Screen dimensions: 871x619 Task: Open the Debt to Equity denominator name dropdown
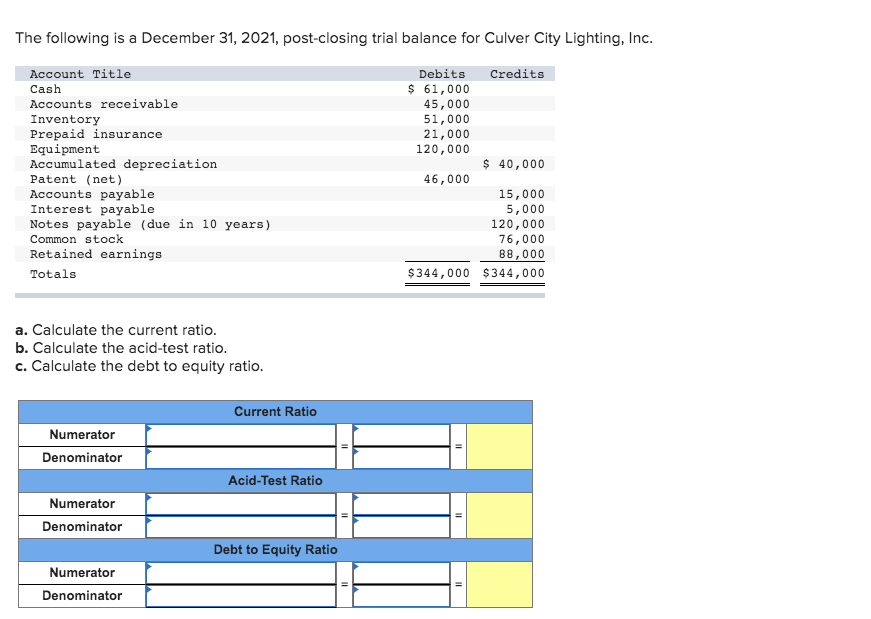[241, 596]
